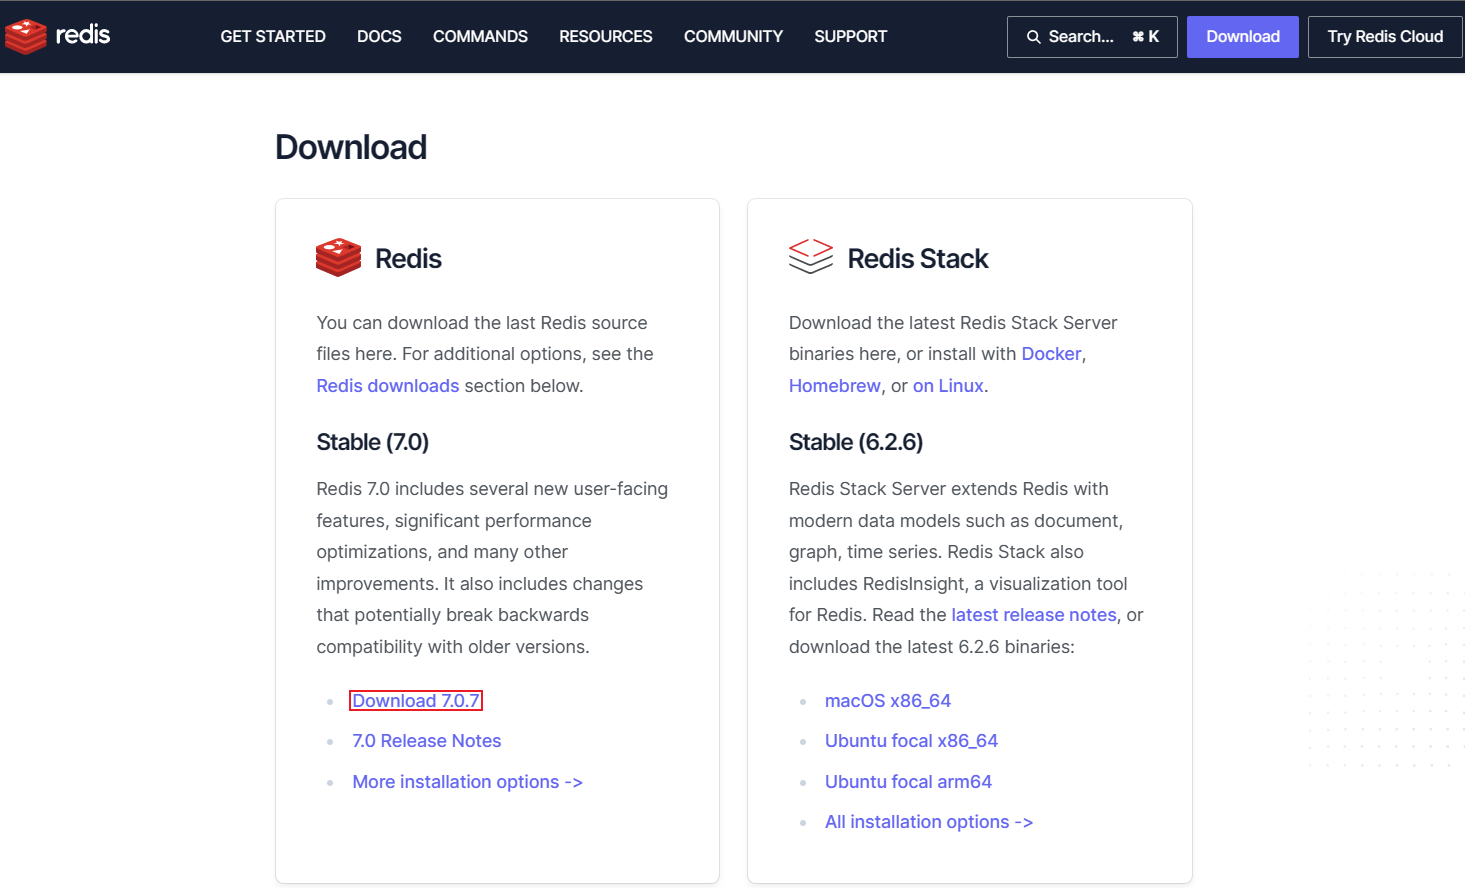The height and width of the screenshot is (888, 1465).
Task: Follow the on Linux link
Action: [x=948, y=386]
